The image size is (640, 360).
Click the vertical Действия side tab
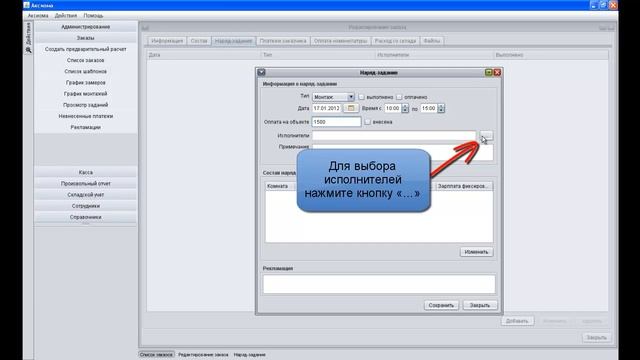pos(28,34)
